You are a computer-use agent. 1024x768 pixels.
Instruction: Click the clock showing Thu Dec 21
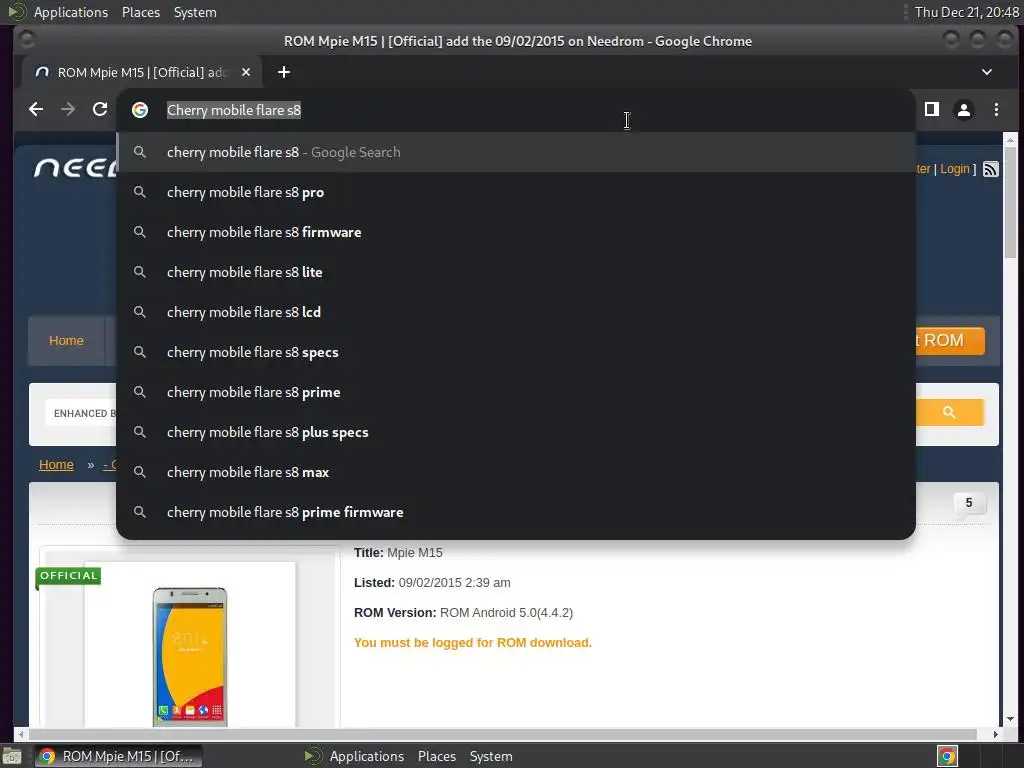967,12
